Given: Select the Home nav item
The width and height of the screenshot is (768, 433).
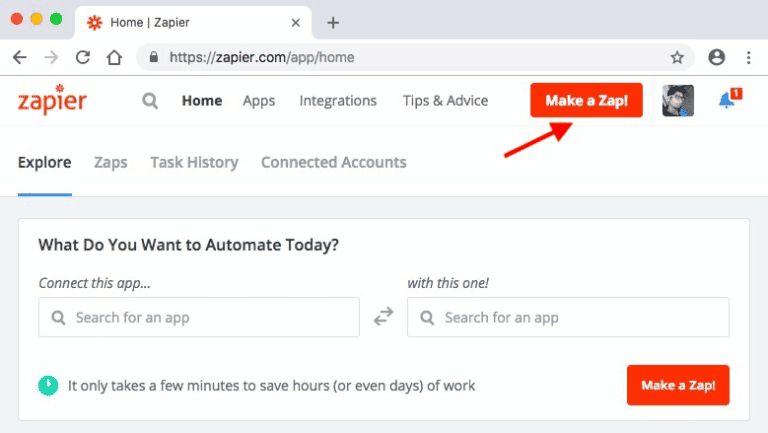Looking at the screenshot, I should coord(202,100).
